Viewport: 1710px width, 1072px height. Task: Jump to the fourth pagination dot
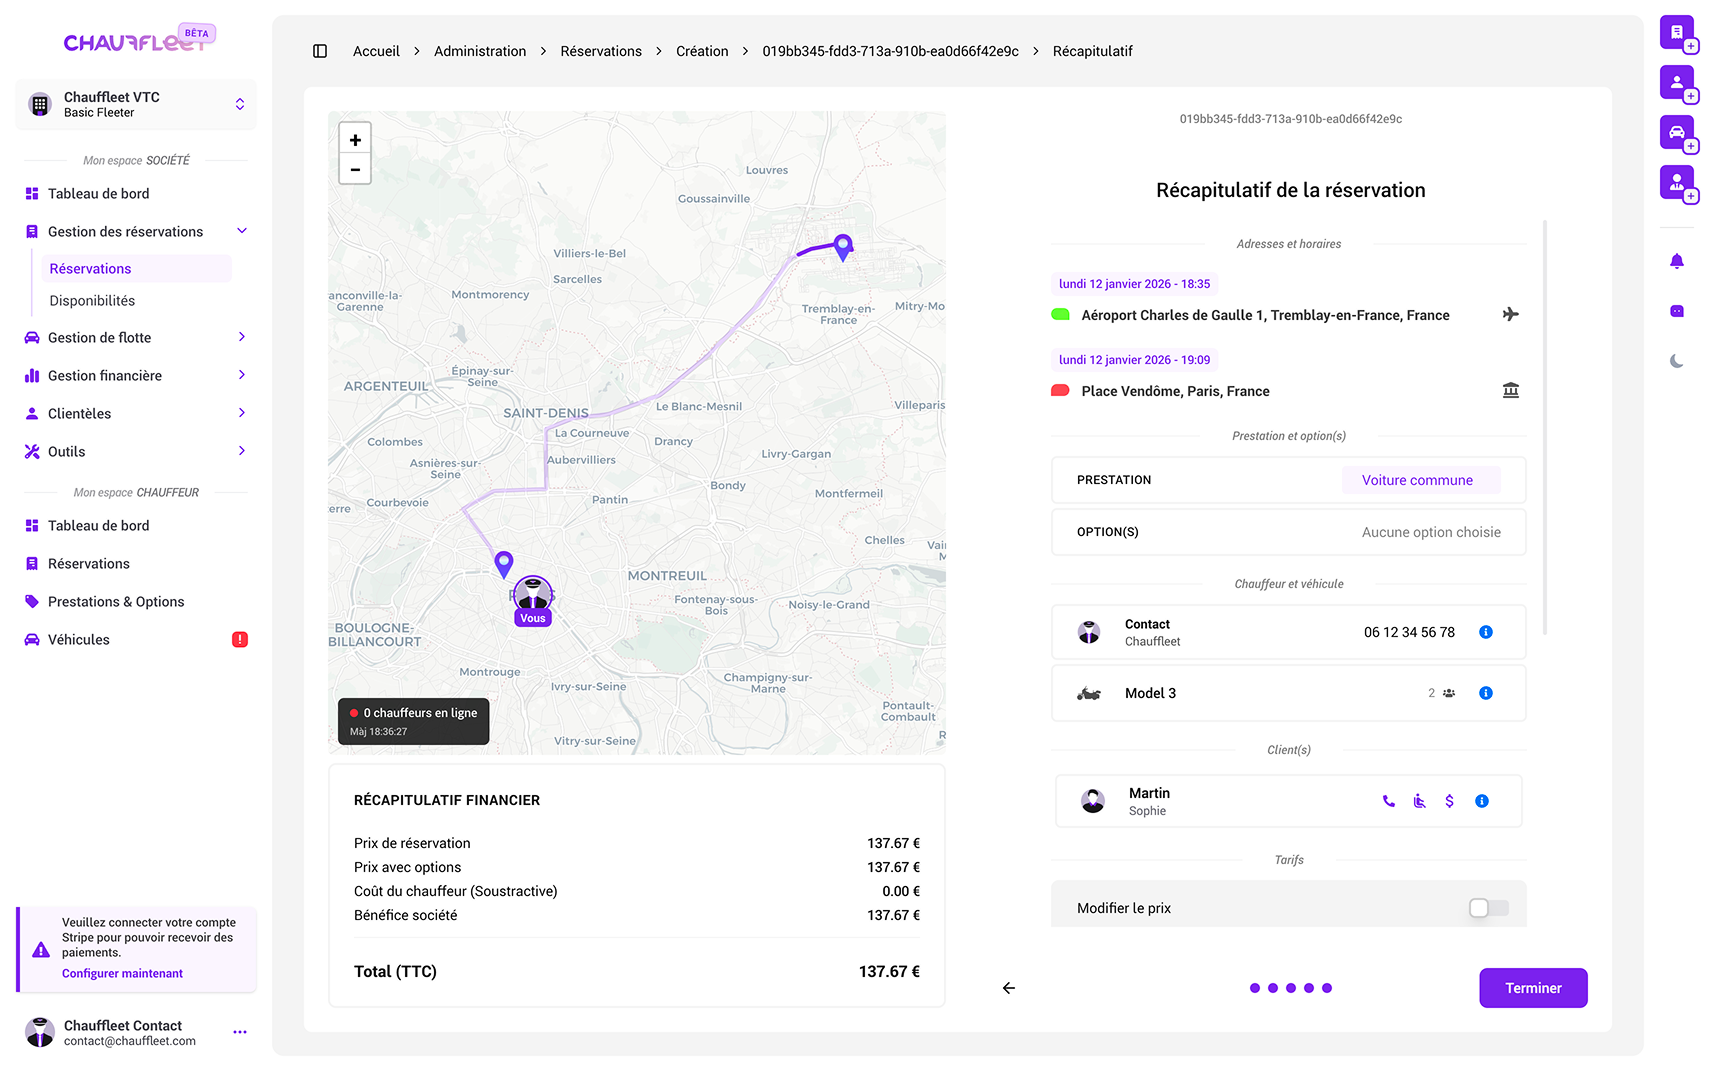(x=1309, y=987)
